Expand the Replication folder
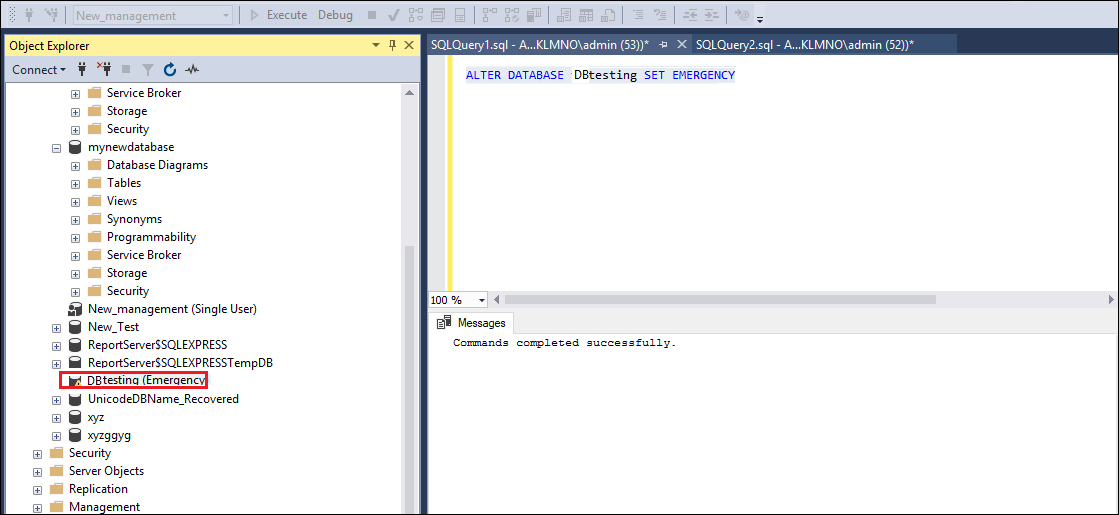The image size is (1119, 515). point(38,489)
